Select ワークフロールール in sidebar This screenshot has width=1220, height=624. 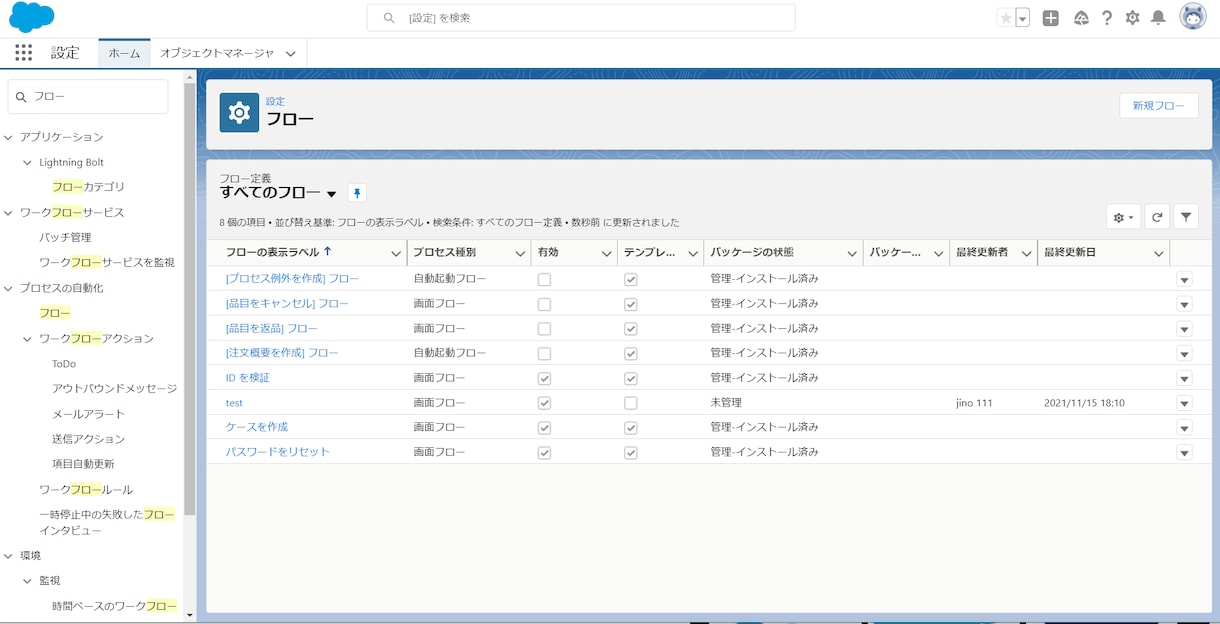(x=86, y=489)
